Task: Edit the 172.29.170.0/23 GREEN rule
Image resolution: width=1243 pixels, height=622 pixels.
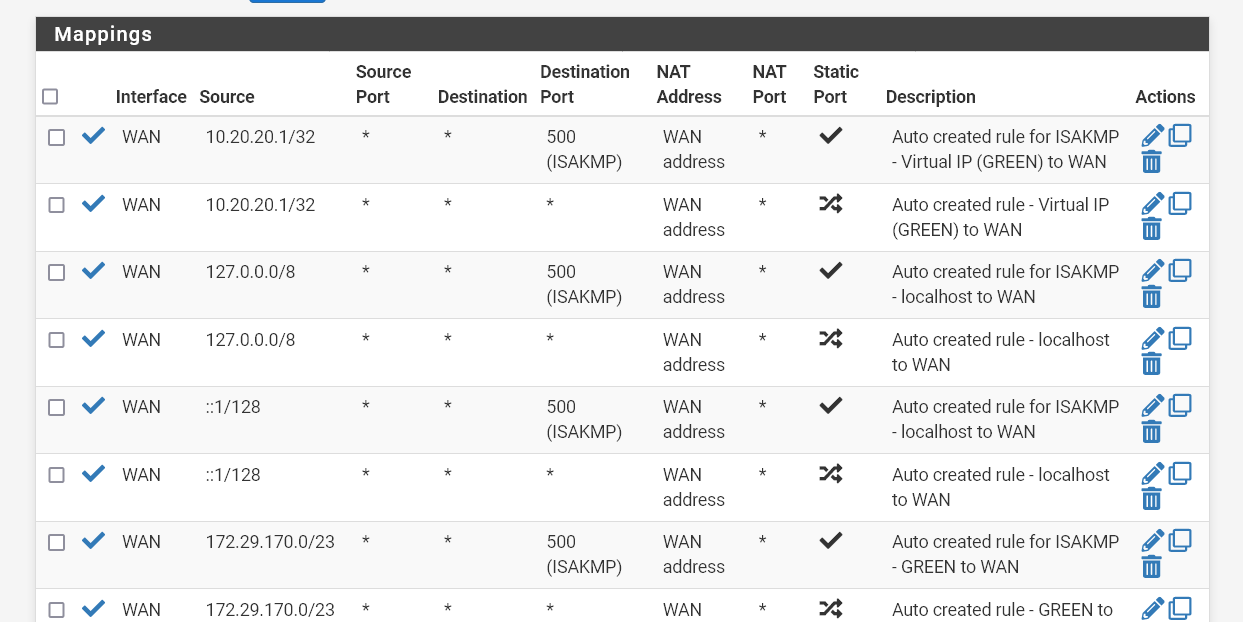Action: [1151, 540]
